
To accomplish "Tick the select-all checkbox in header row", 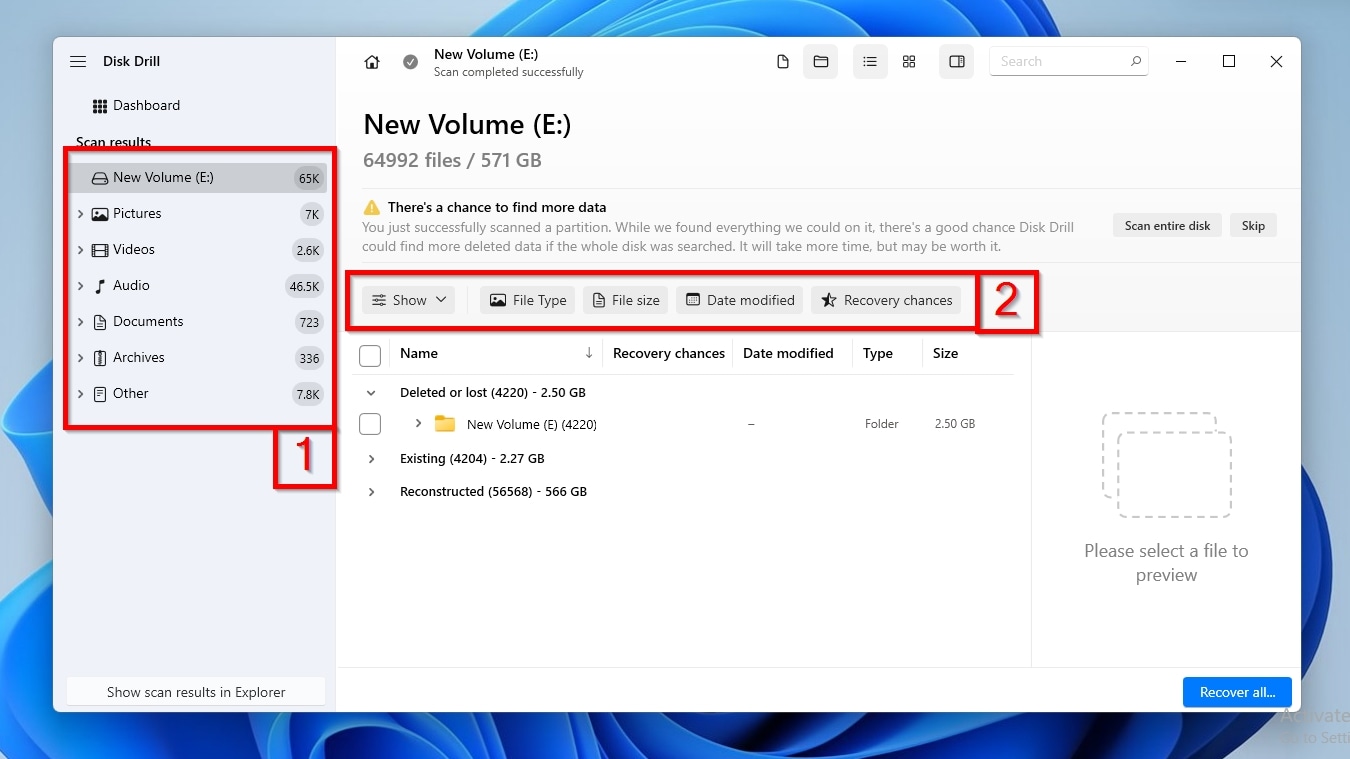I will (370, 355).
